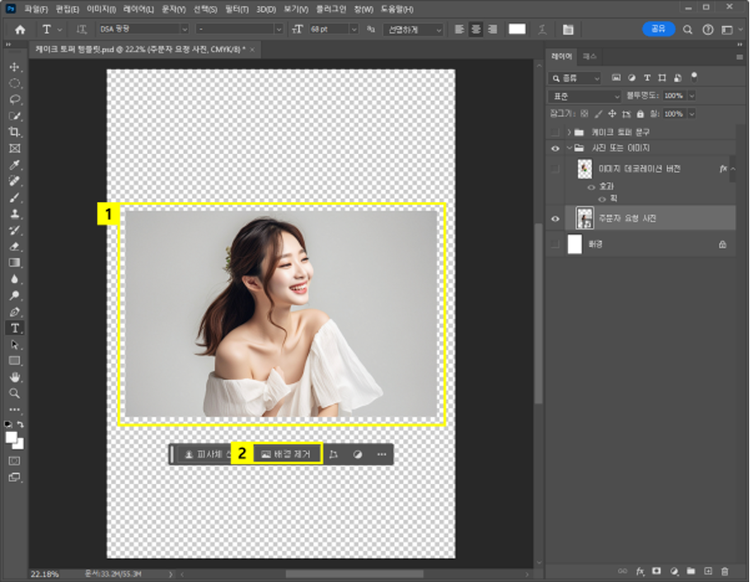Viewport: 750px width, 582px height.
Task: Hide the 주문자 요청 사진 layer
Action: [x=555, y=218]
